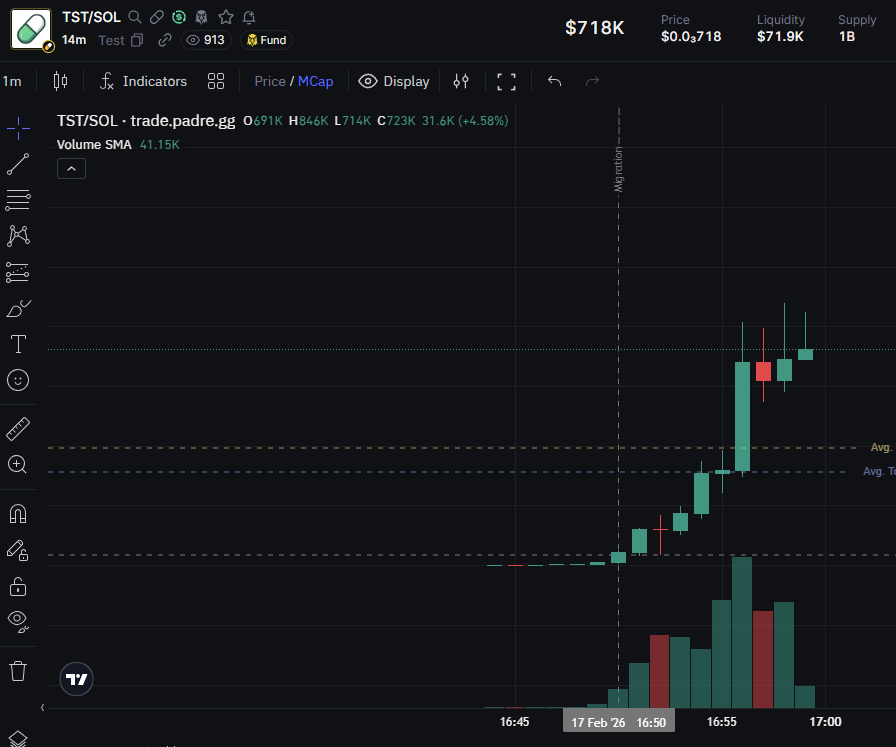The image size is (896, 747).
Task: Add TST/SOL to favorites star
Action: pyautogui.click(x=226, y=17)
